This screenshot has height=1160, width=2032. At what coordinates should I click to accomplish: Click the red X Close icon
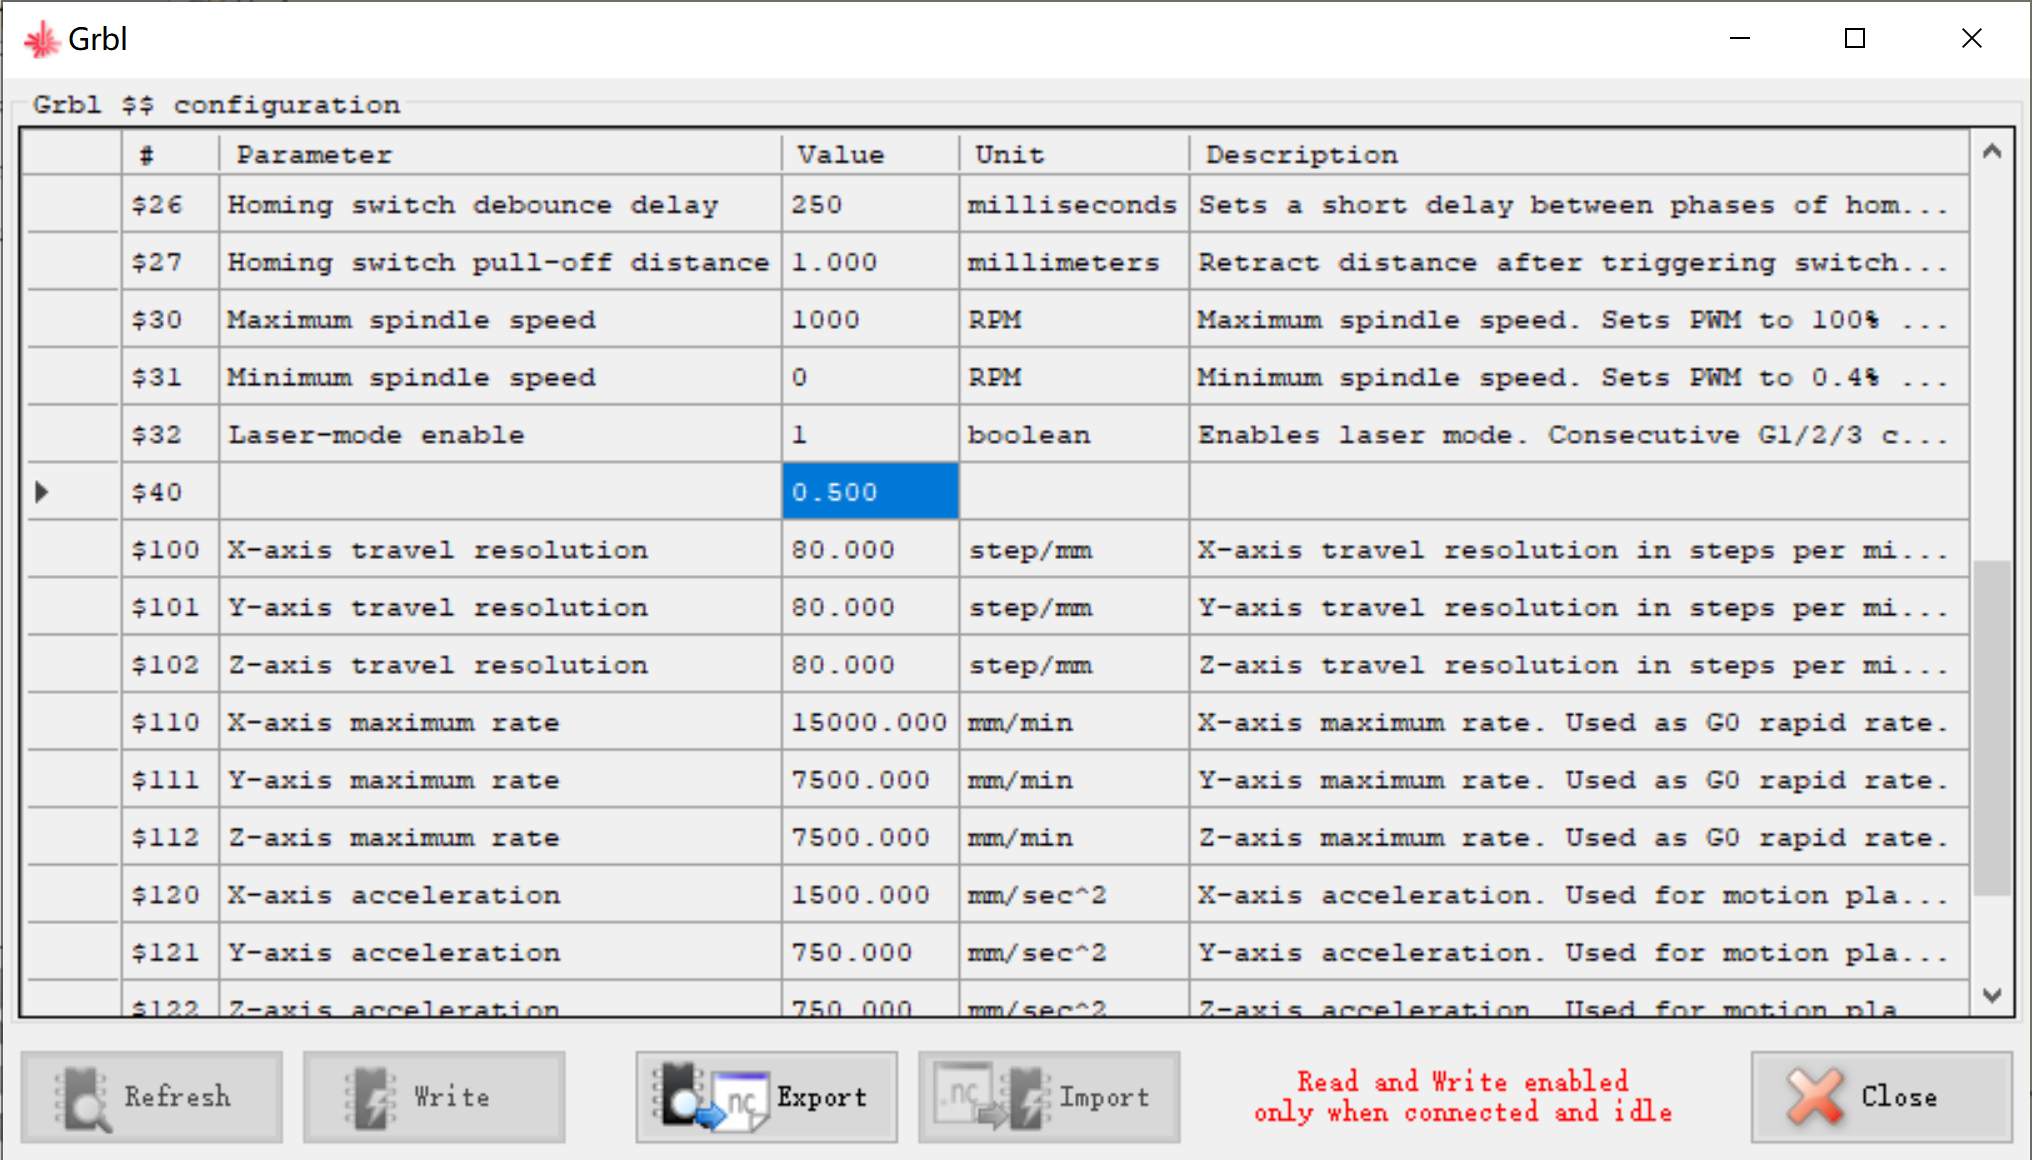(x=1814, y=1097)
